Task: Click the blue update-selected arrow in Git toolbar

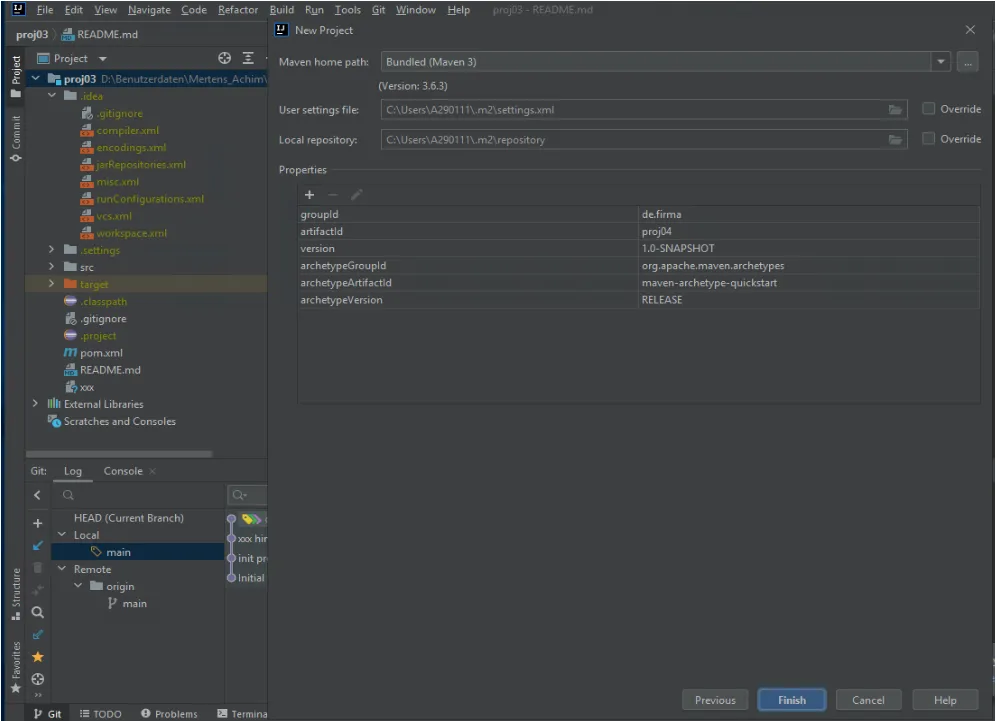Action: tap(37, 546)
